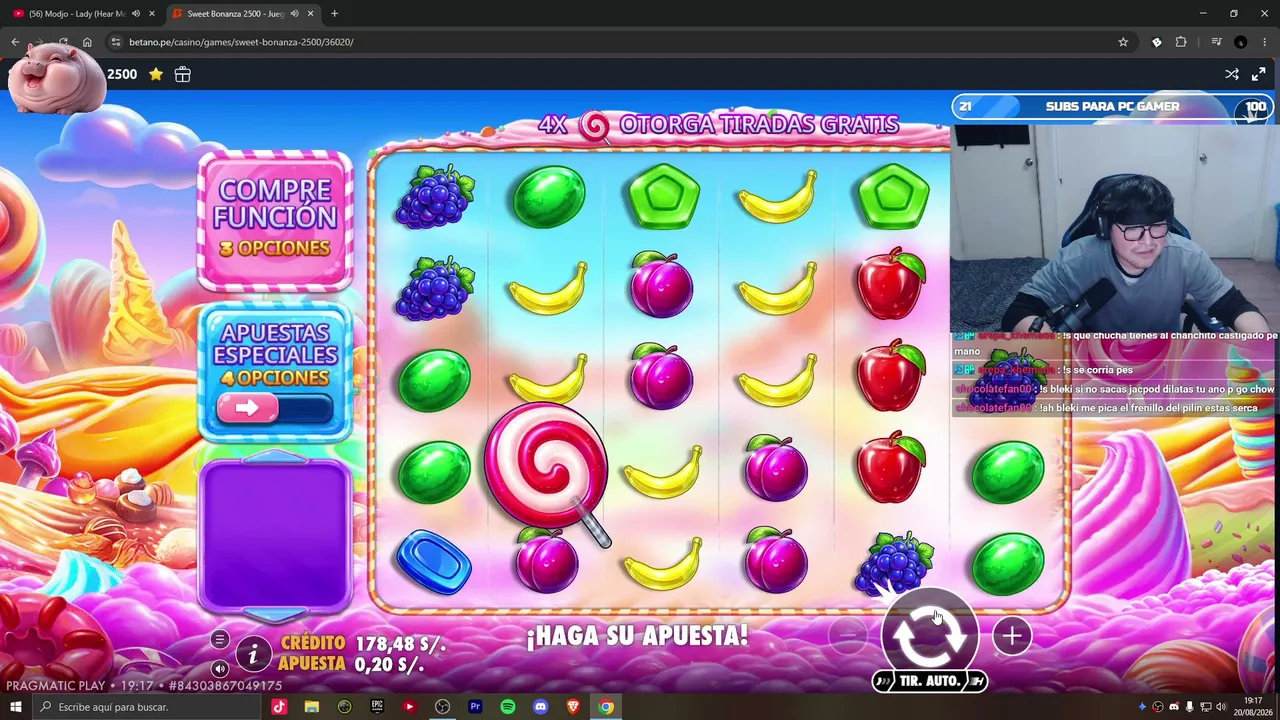Open TikTok from the taskbar
This screenshot has width=1280, height=720.
[279, 707]
